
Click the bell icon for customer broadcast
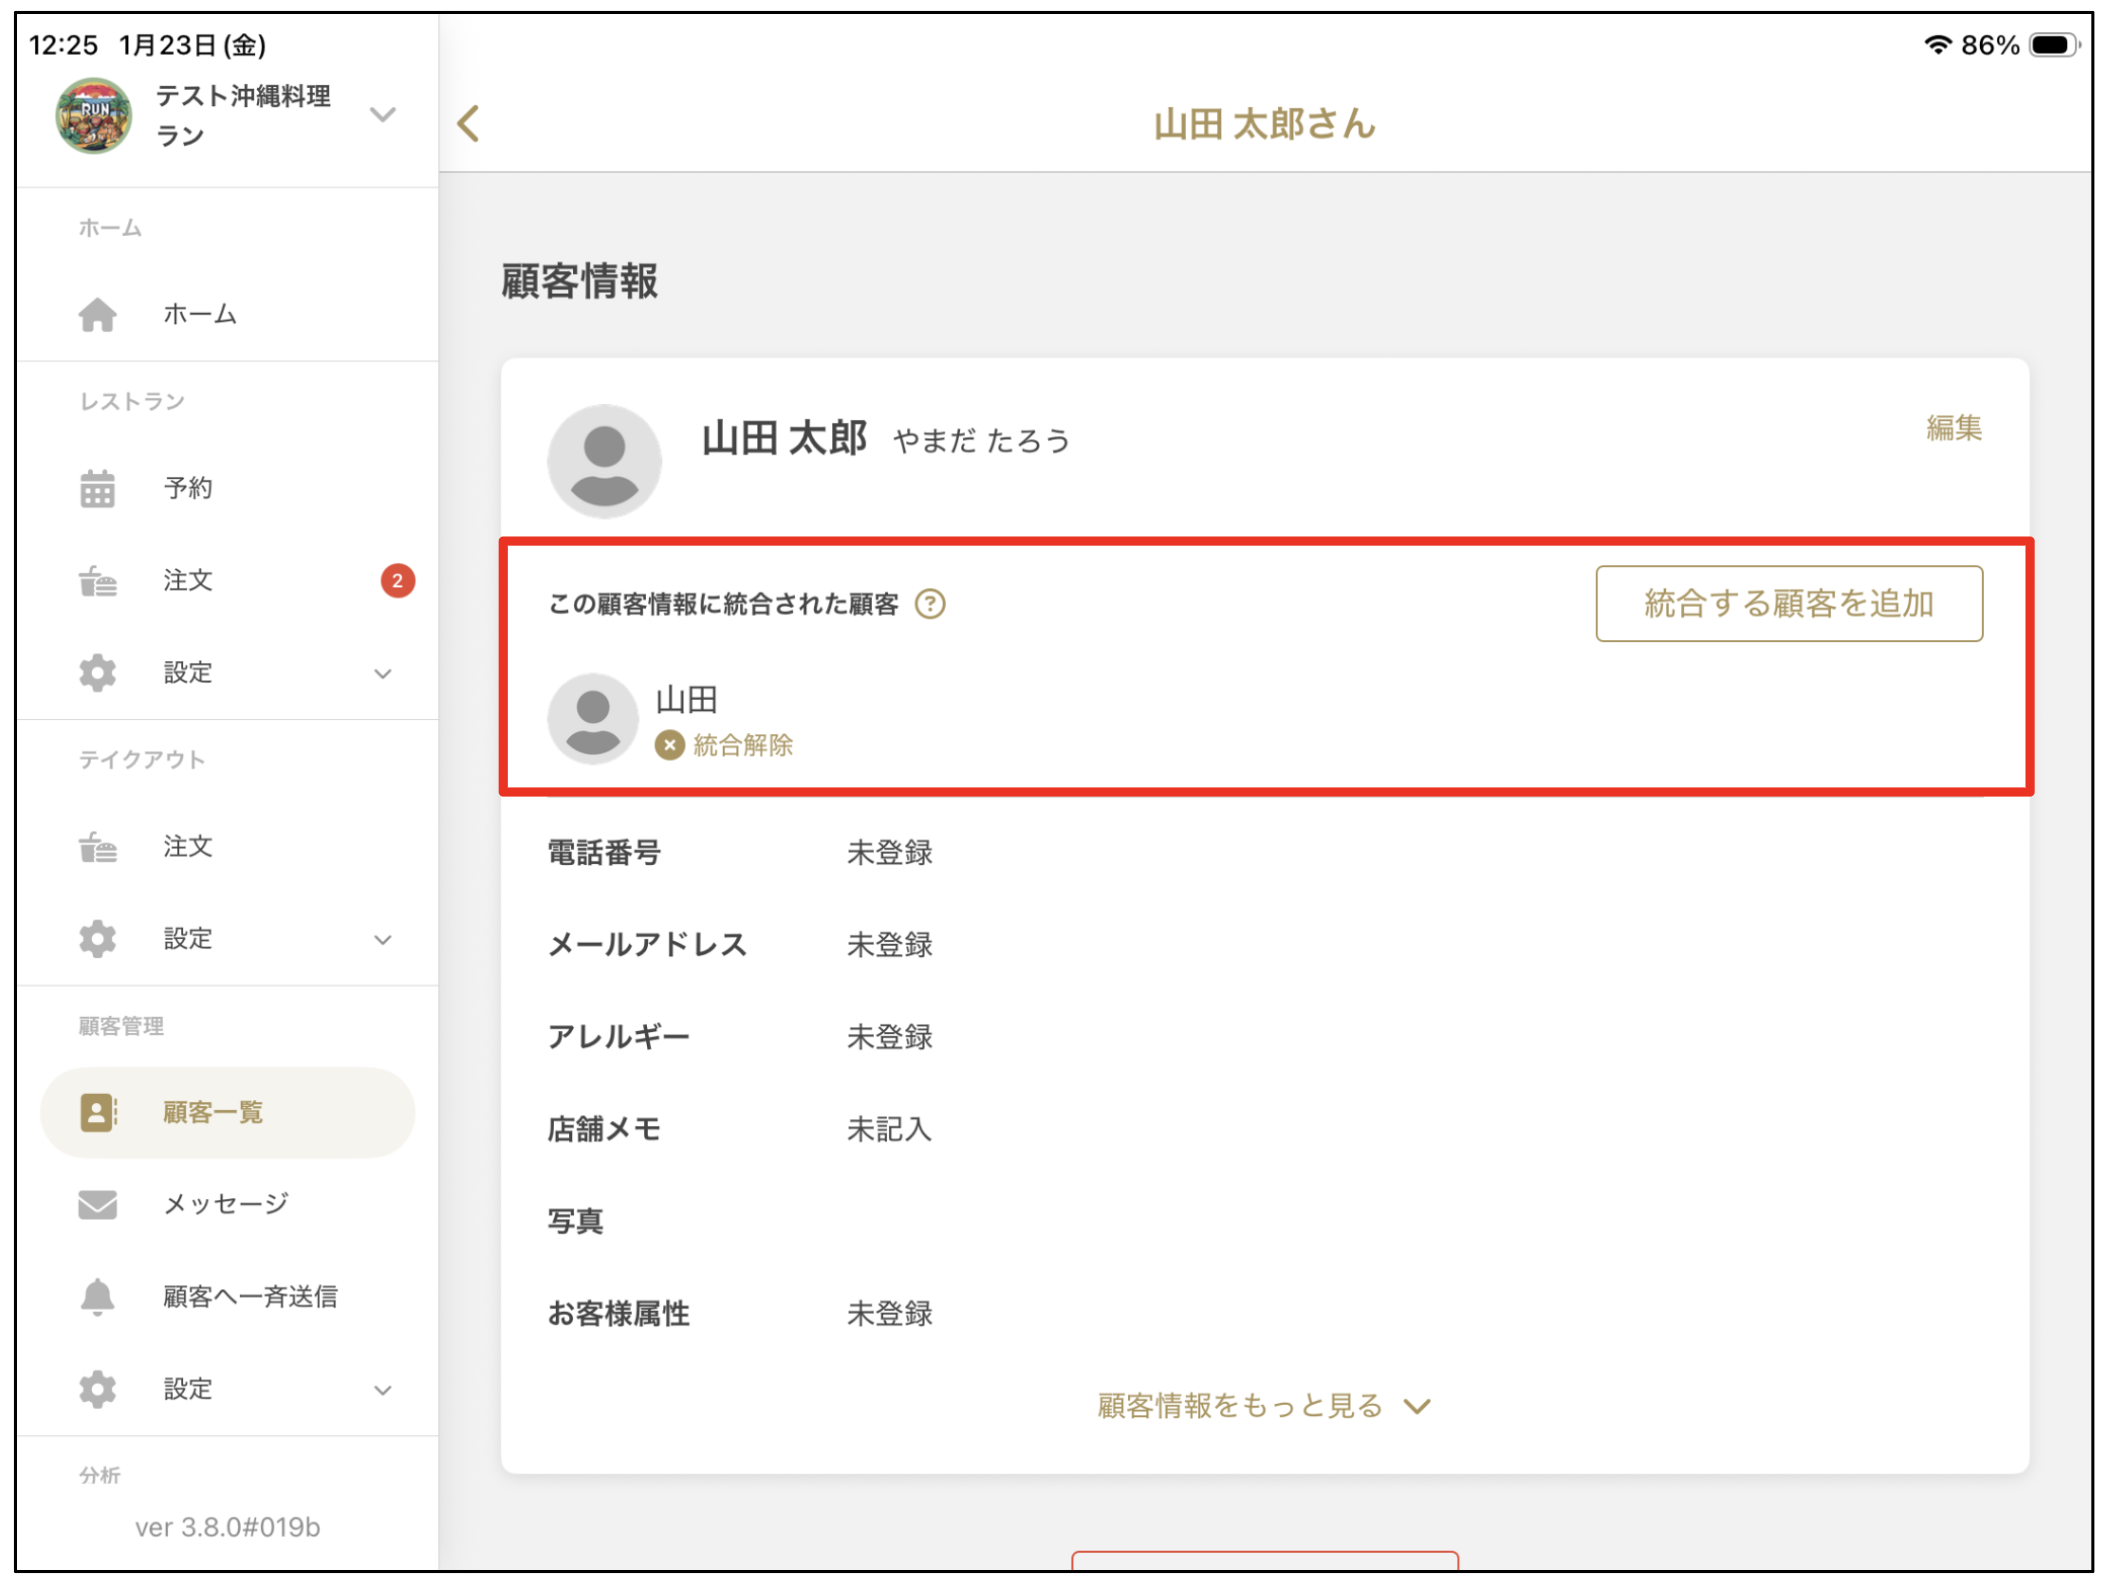[x=97, y=1296]
